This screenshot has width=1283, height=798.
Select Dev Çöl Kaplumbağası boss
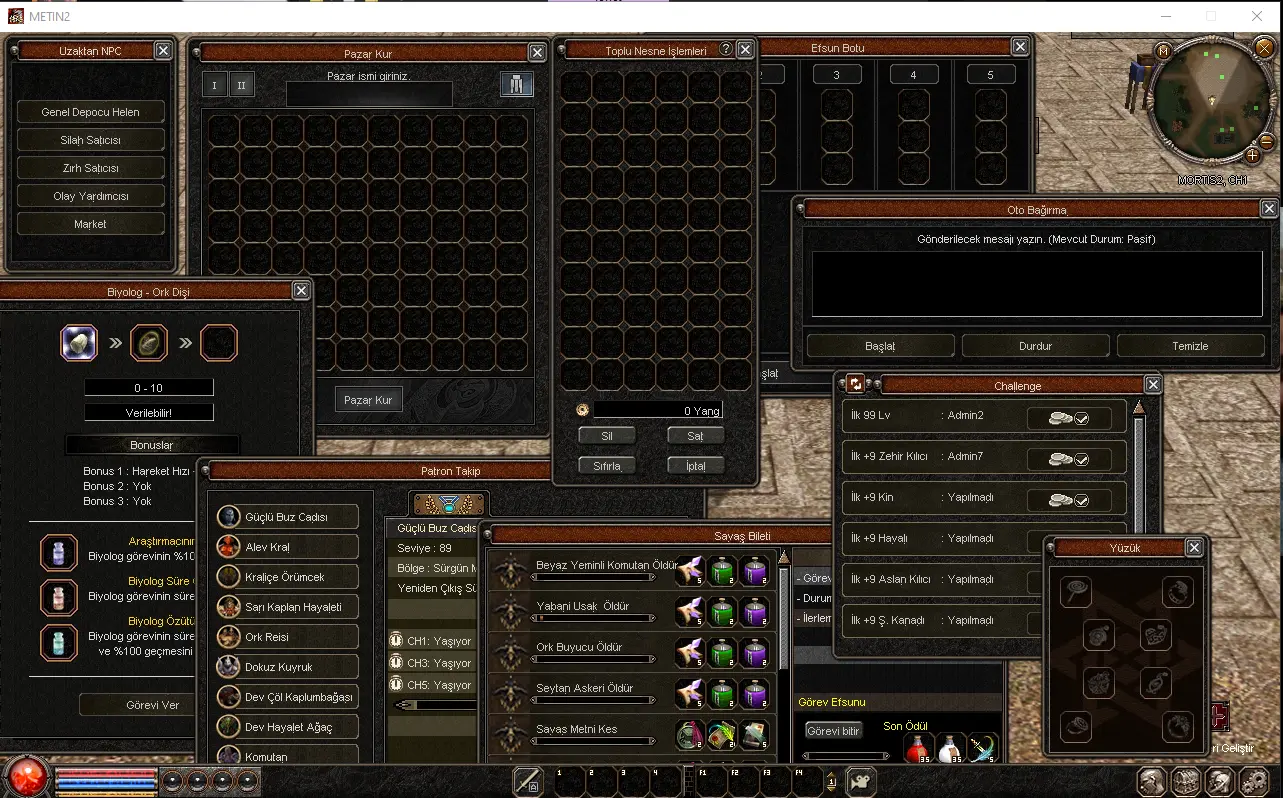[x=288, y=697]
